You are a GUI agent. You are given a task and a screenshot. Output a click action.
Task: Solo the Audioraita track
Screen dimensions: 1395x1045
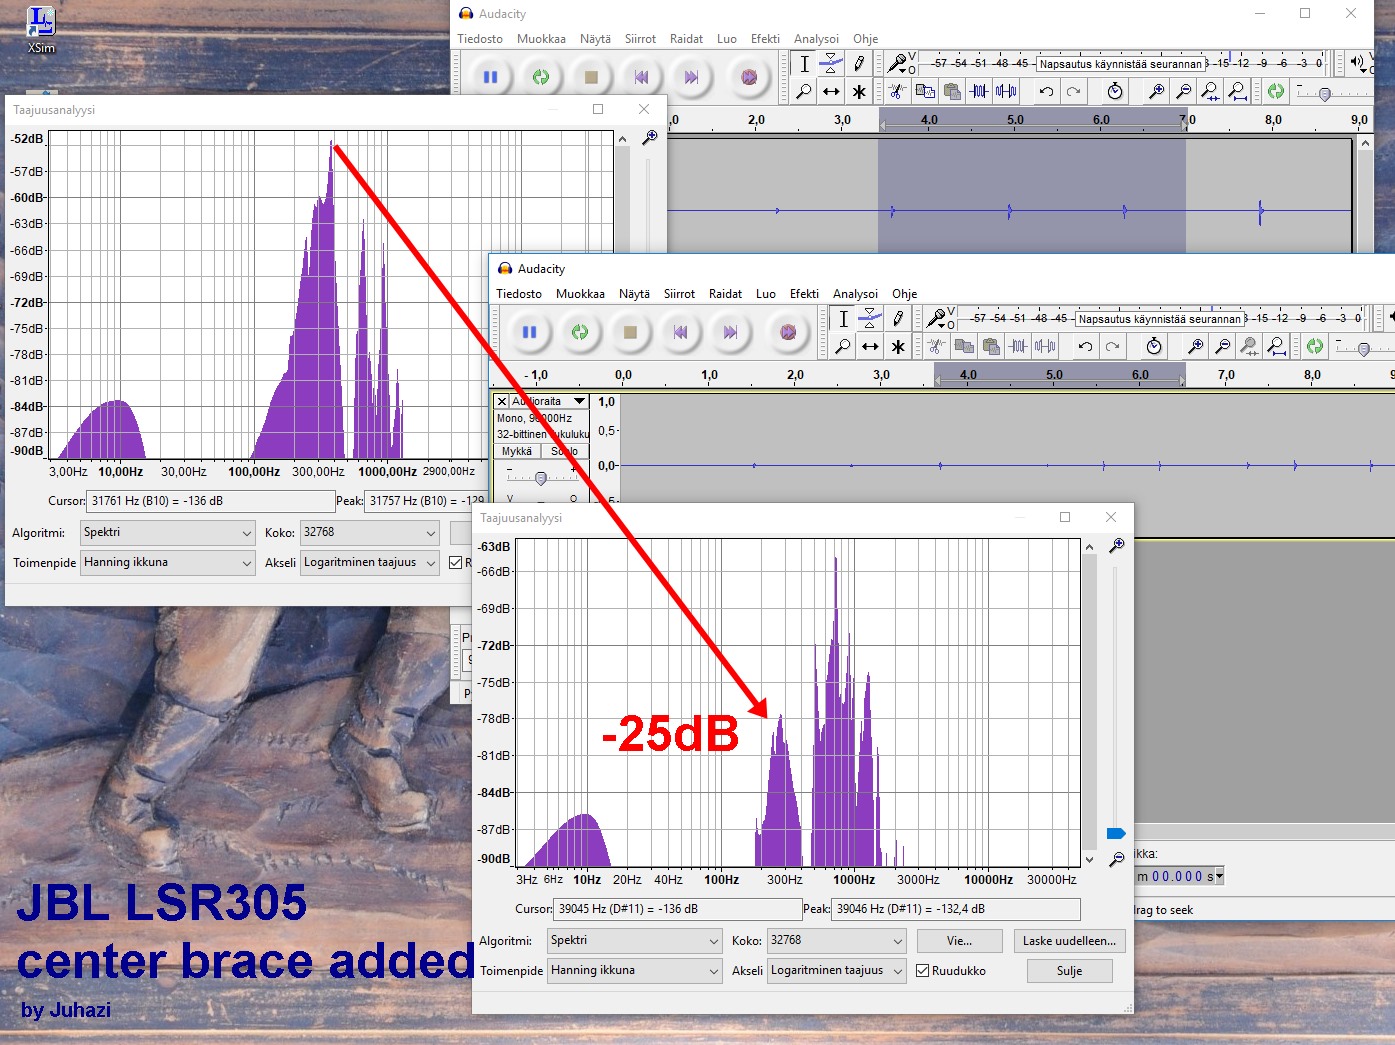(x=565, y=451)
